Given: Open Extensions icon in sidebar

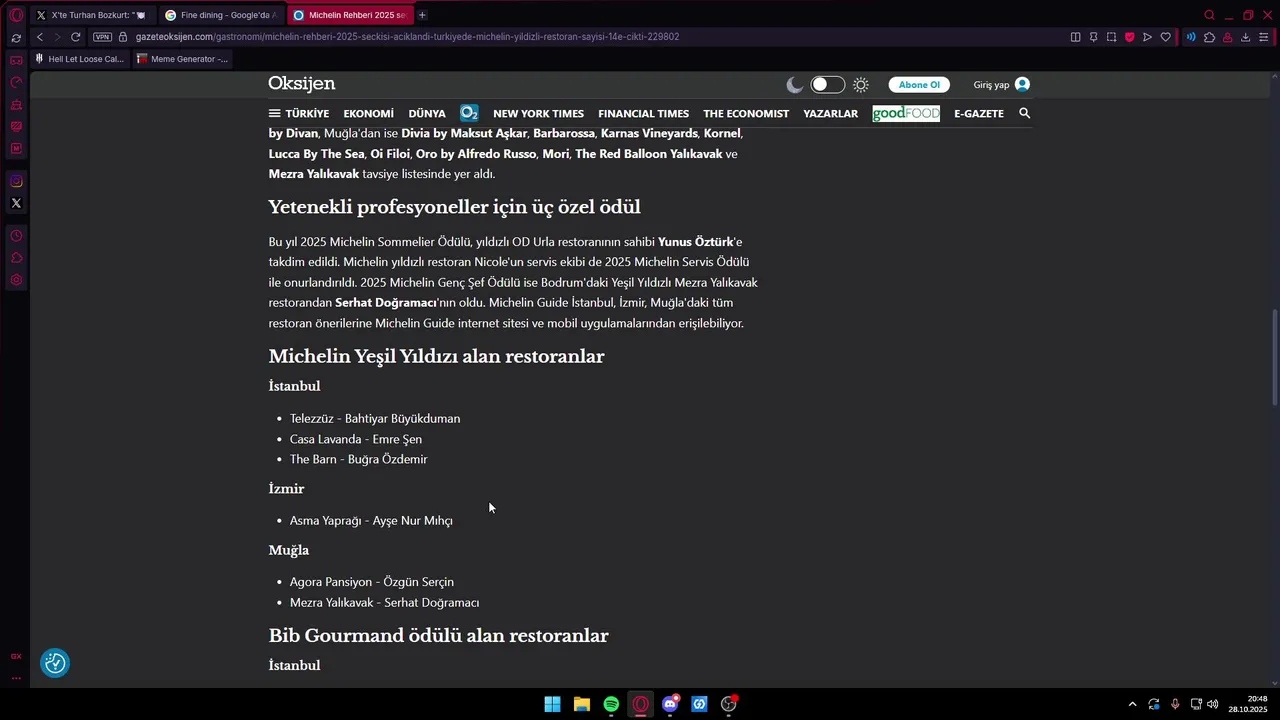Looking at the screenshot, I should [x=16, y=258].
